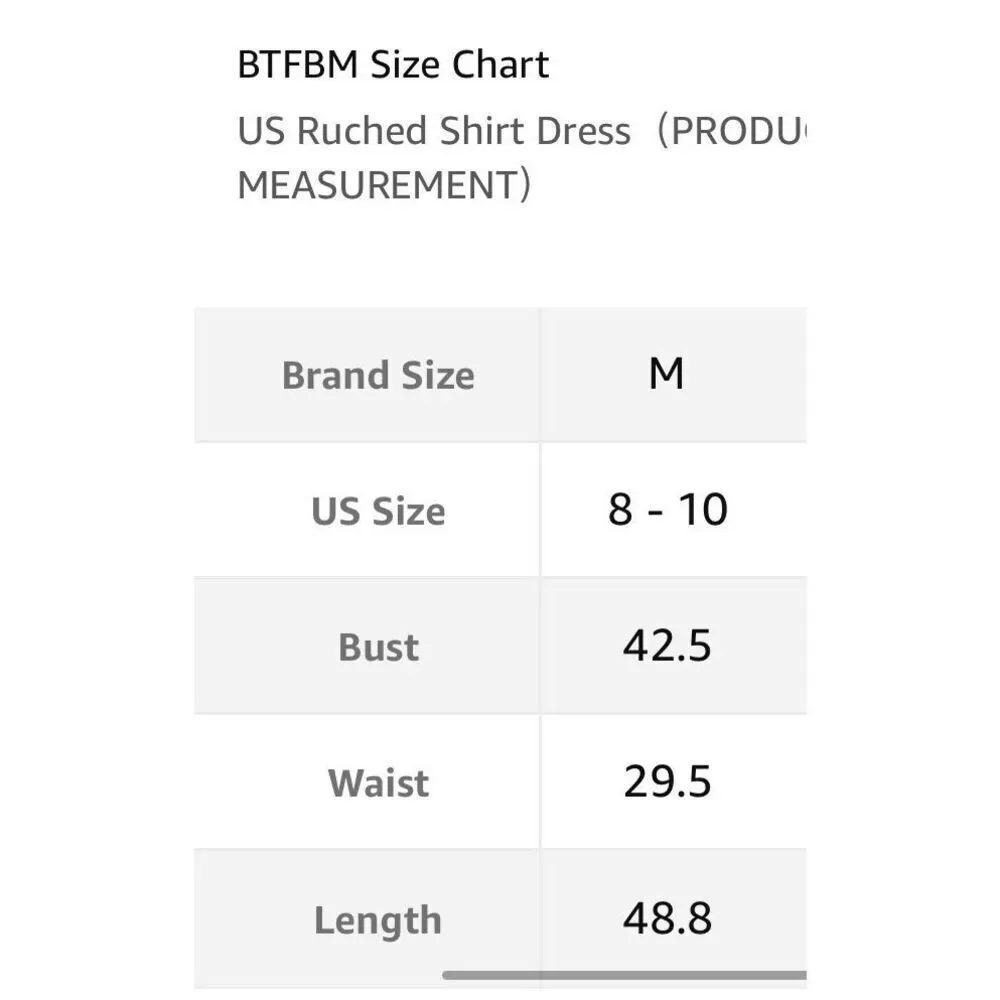
Task: Click the number 8 in the US size range
Action: (620, 511)
